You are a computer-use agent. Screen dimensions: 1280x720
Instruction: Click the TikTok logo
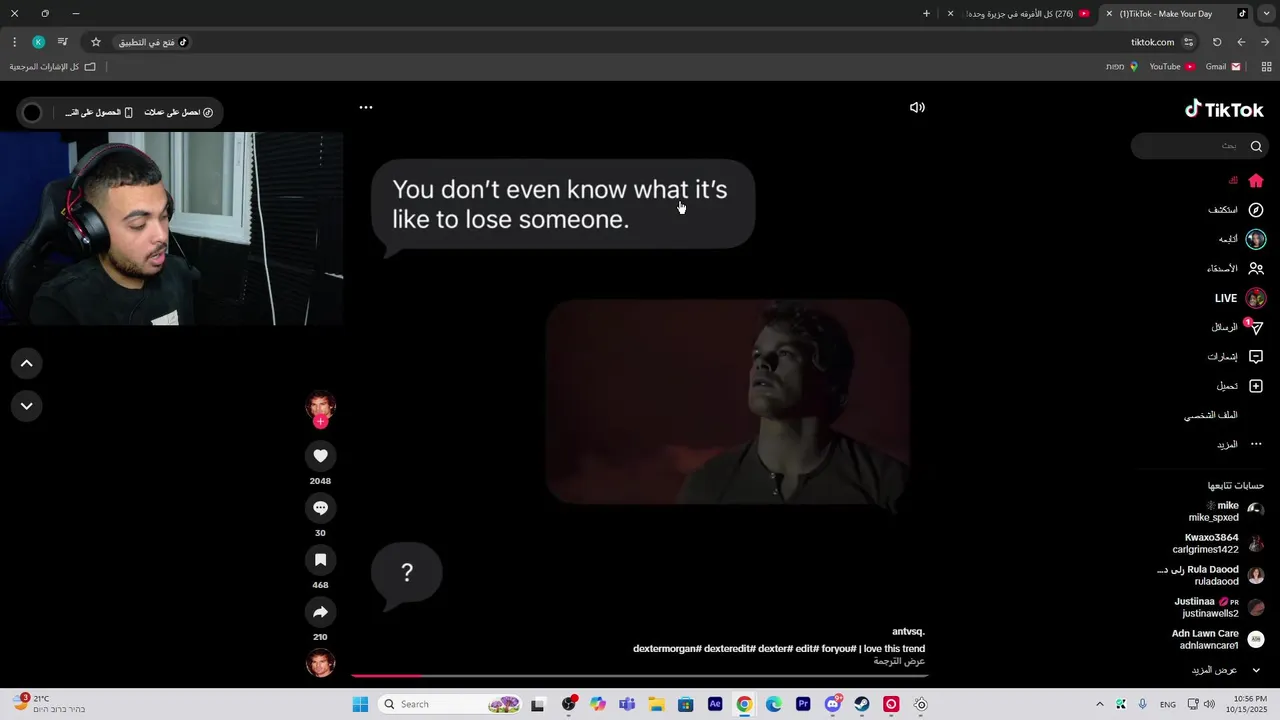[x=1224, y=109]
